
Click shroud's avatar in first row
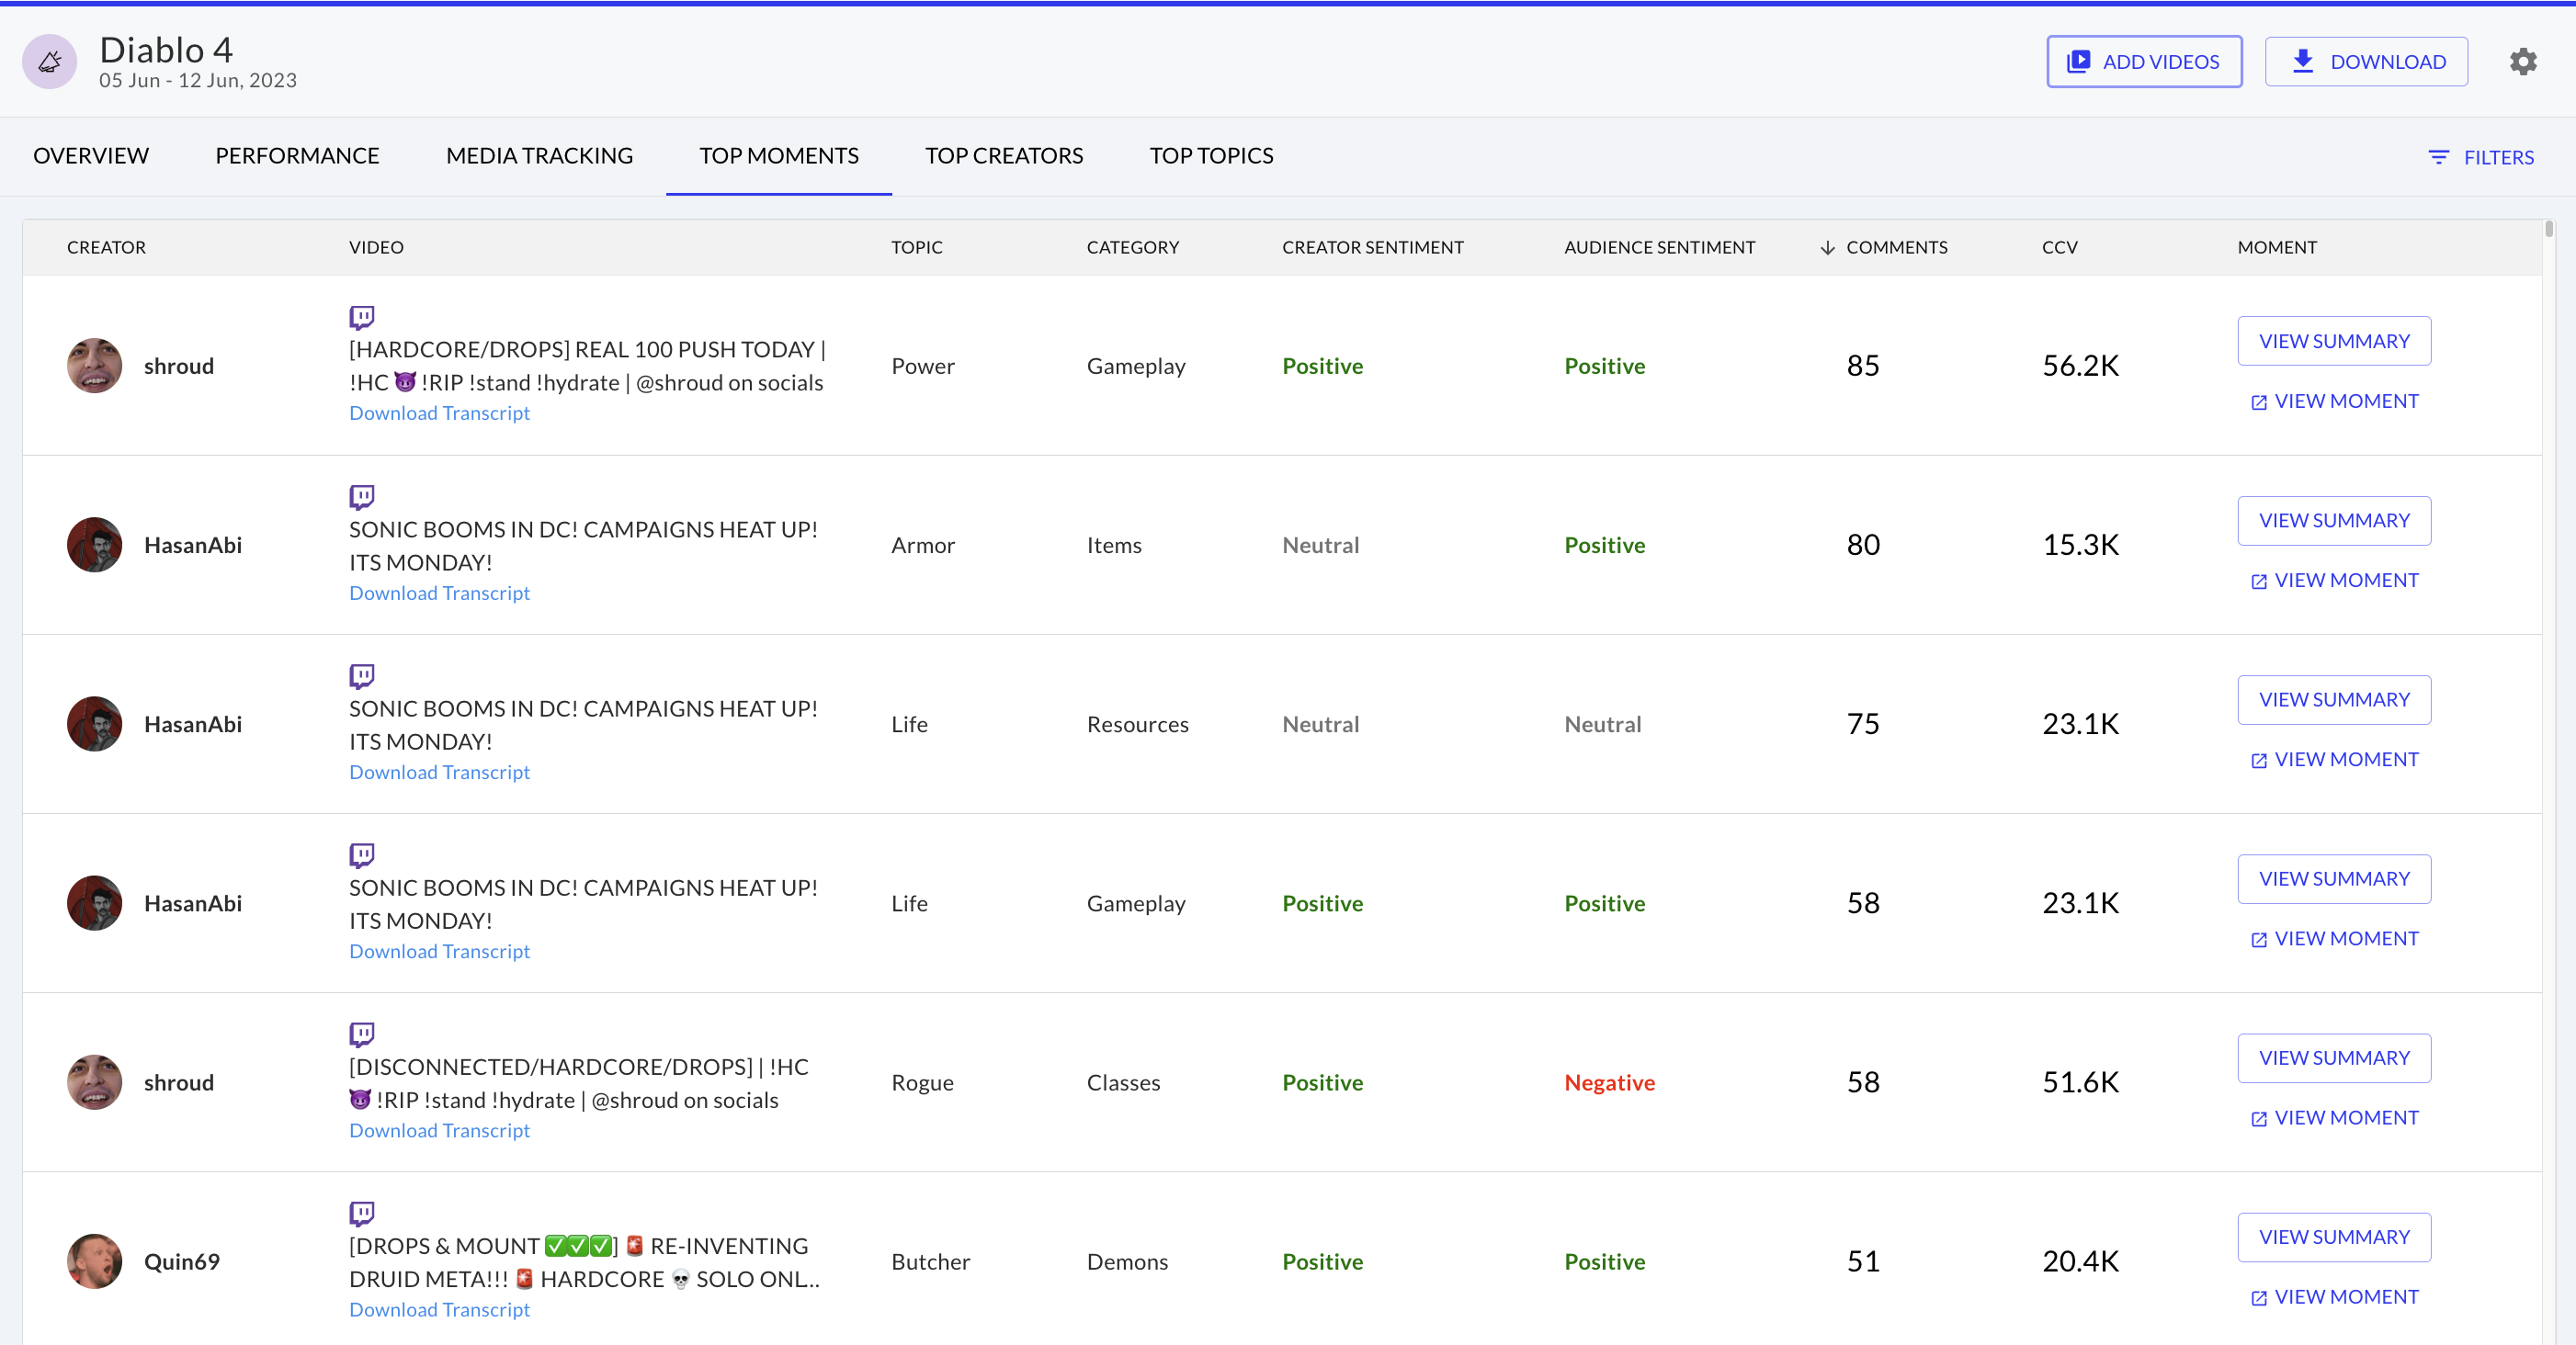pyautogui.click(x=94, y=366)
